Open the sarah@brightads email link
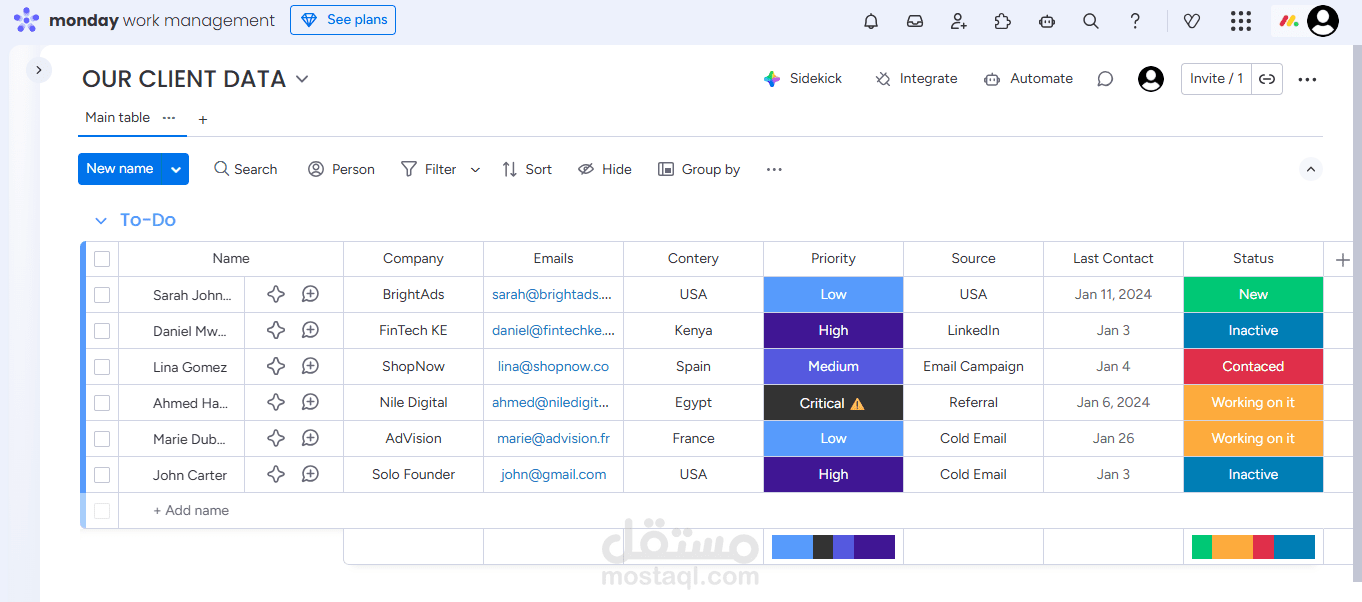The image size is (1362, 602). pos(552,295)
